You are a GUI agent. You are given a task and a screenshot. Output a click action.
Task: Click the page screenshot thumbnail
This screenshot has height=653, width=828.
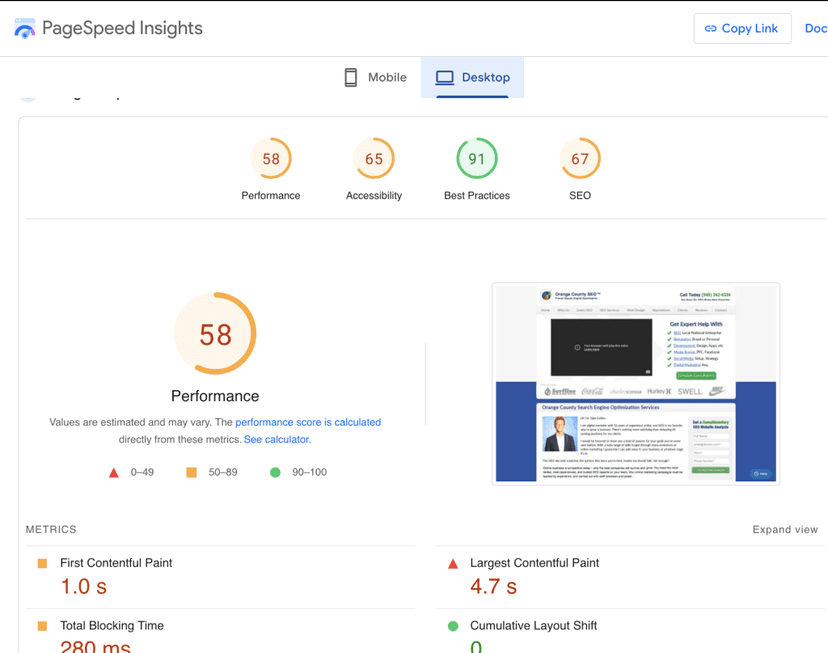(x=636, y=384)
